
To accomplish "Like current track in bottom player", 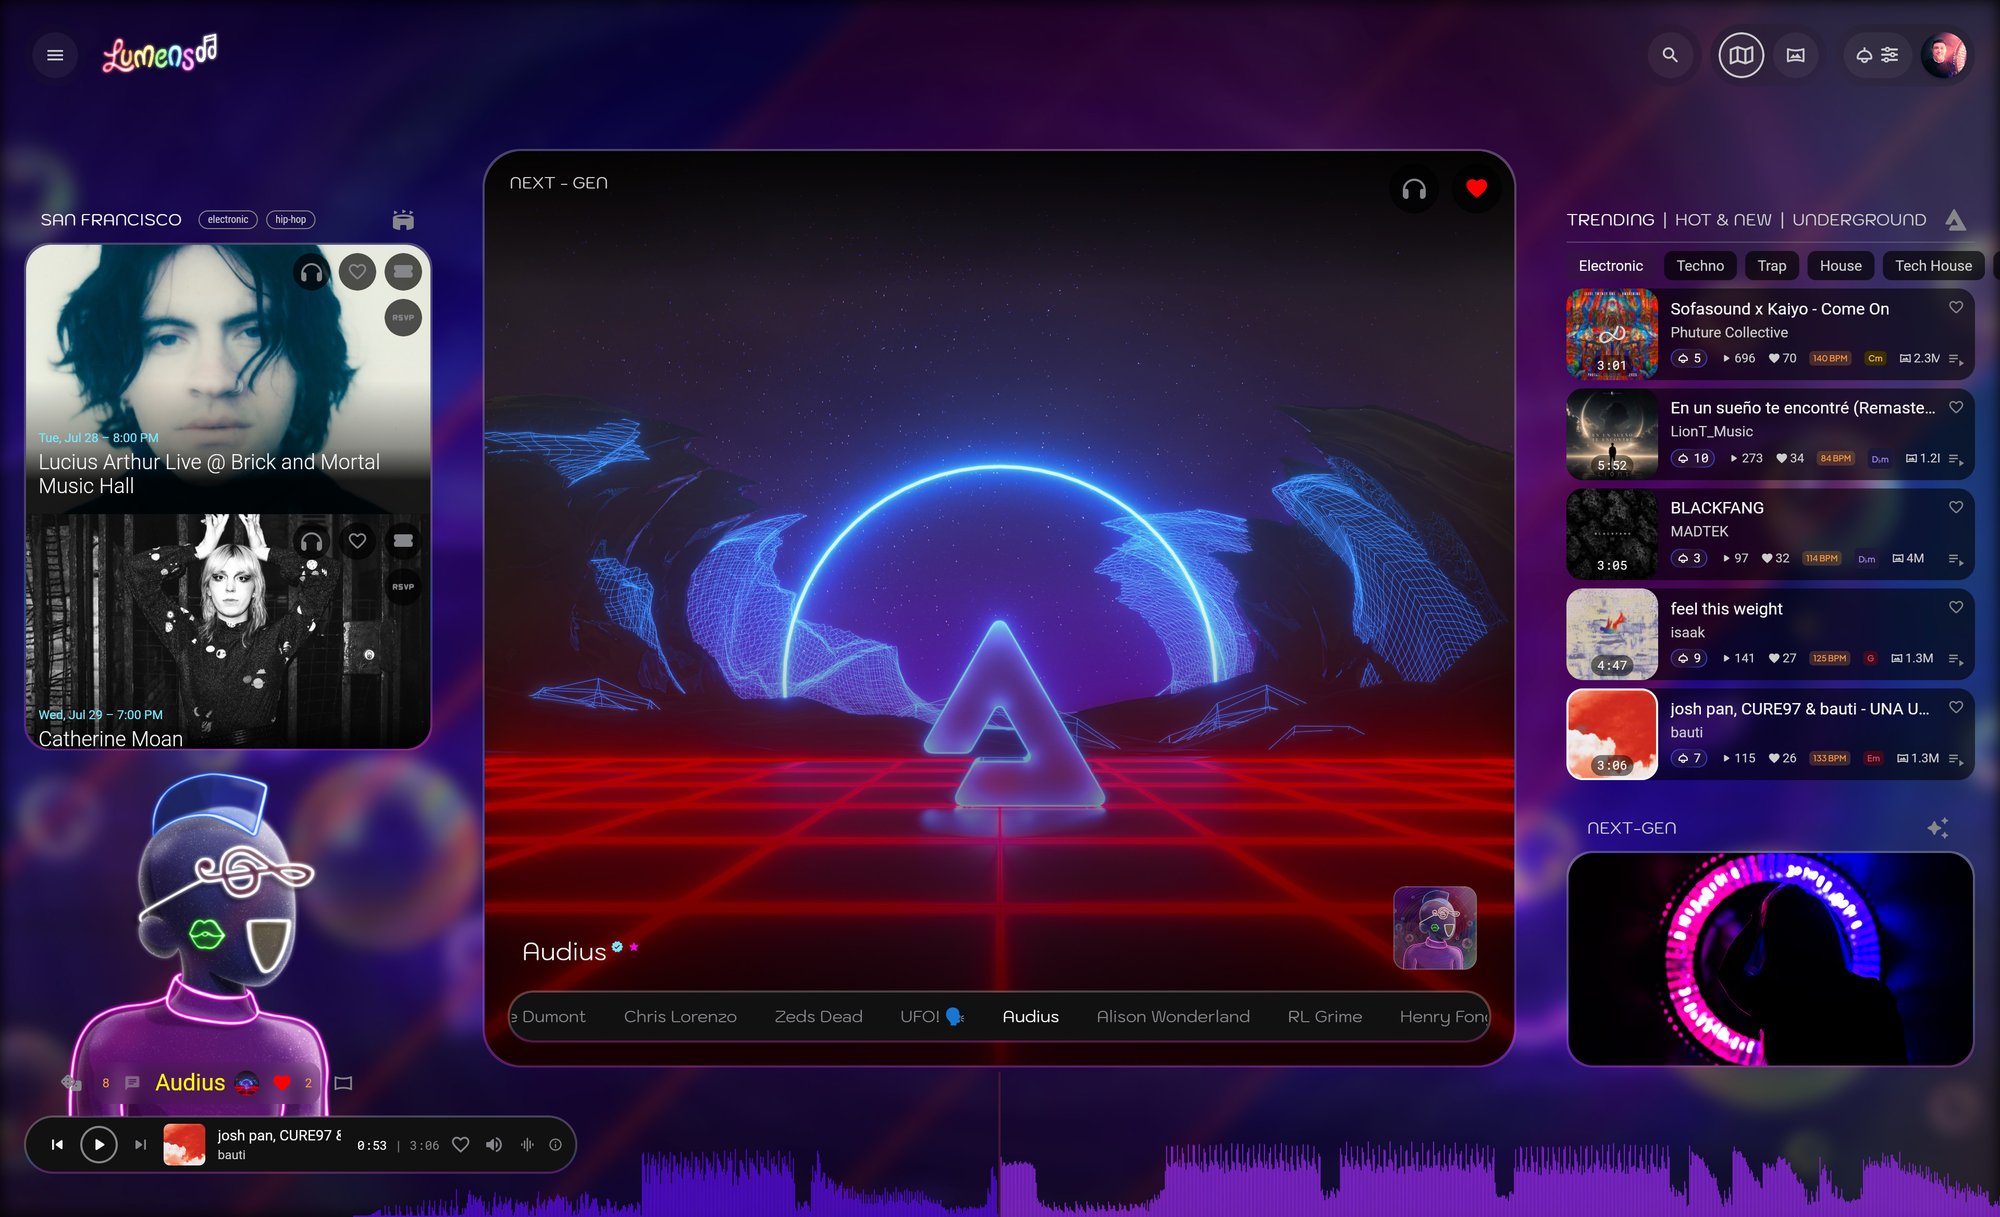I will click(x=461, y=1145).
